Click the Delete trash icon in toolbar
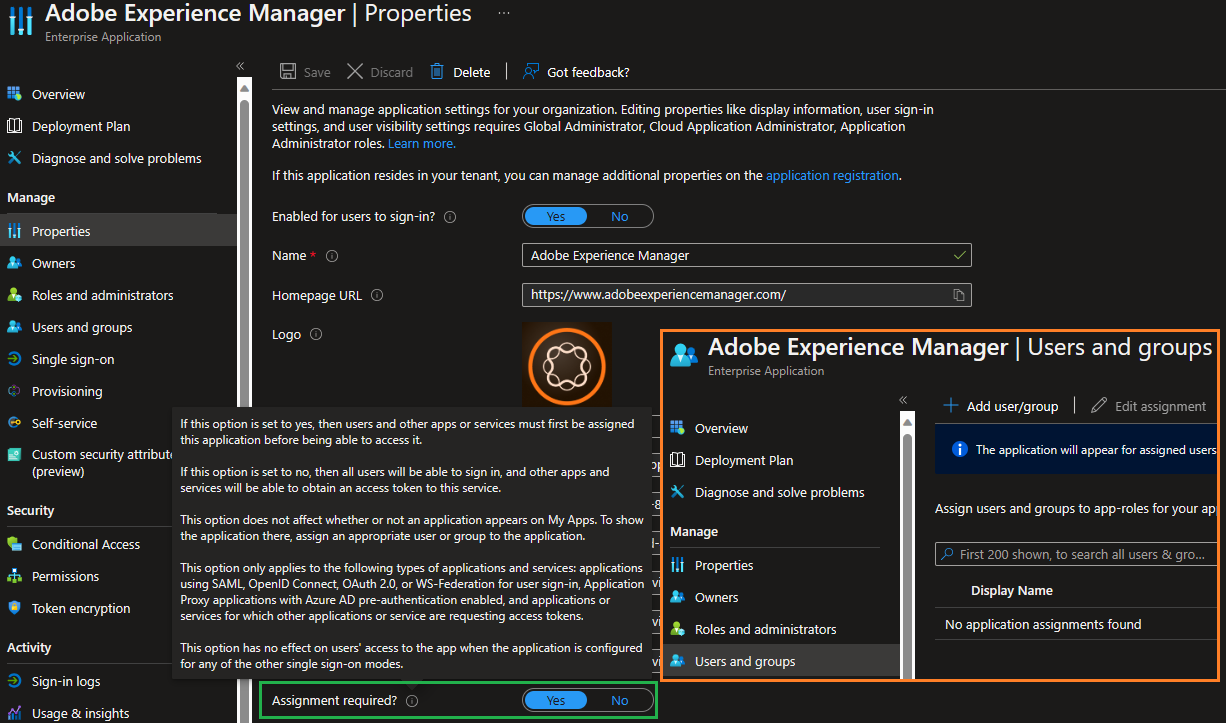The width and height of the screenshot is (1226, 723). point(437,71)
